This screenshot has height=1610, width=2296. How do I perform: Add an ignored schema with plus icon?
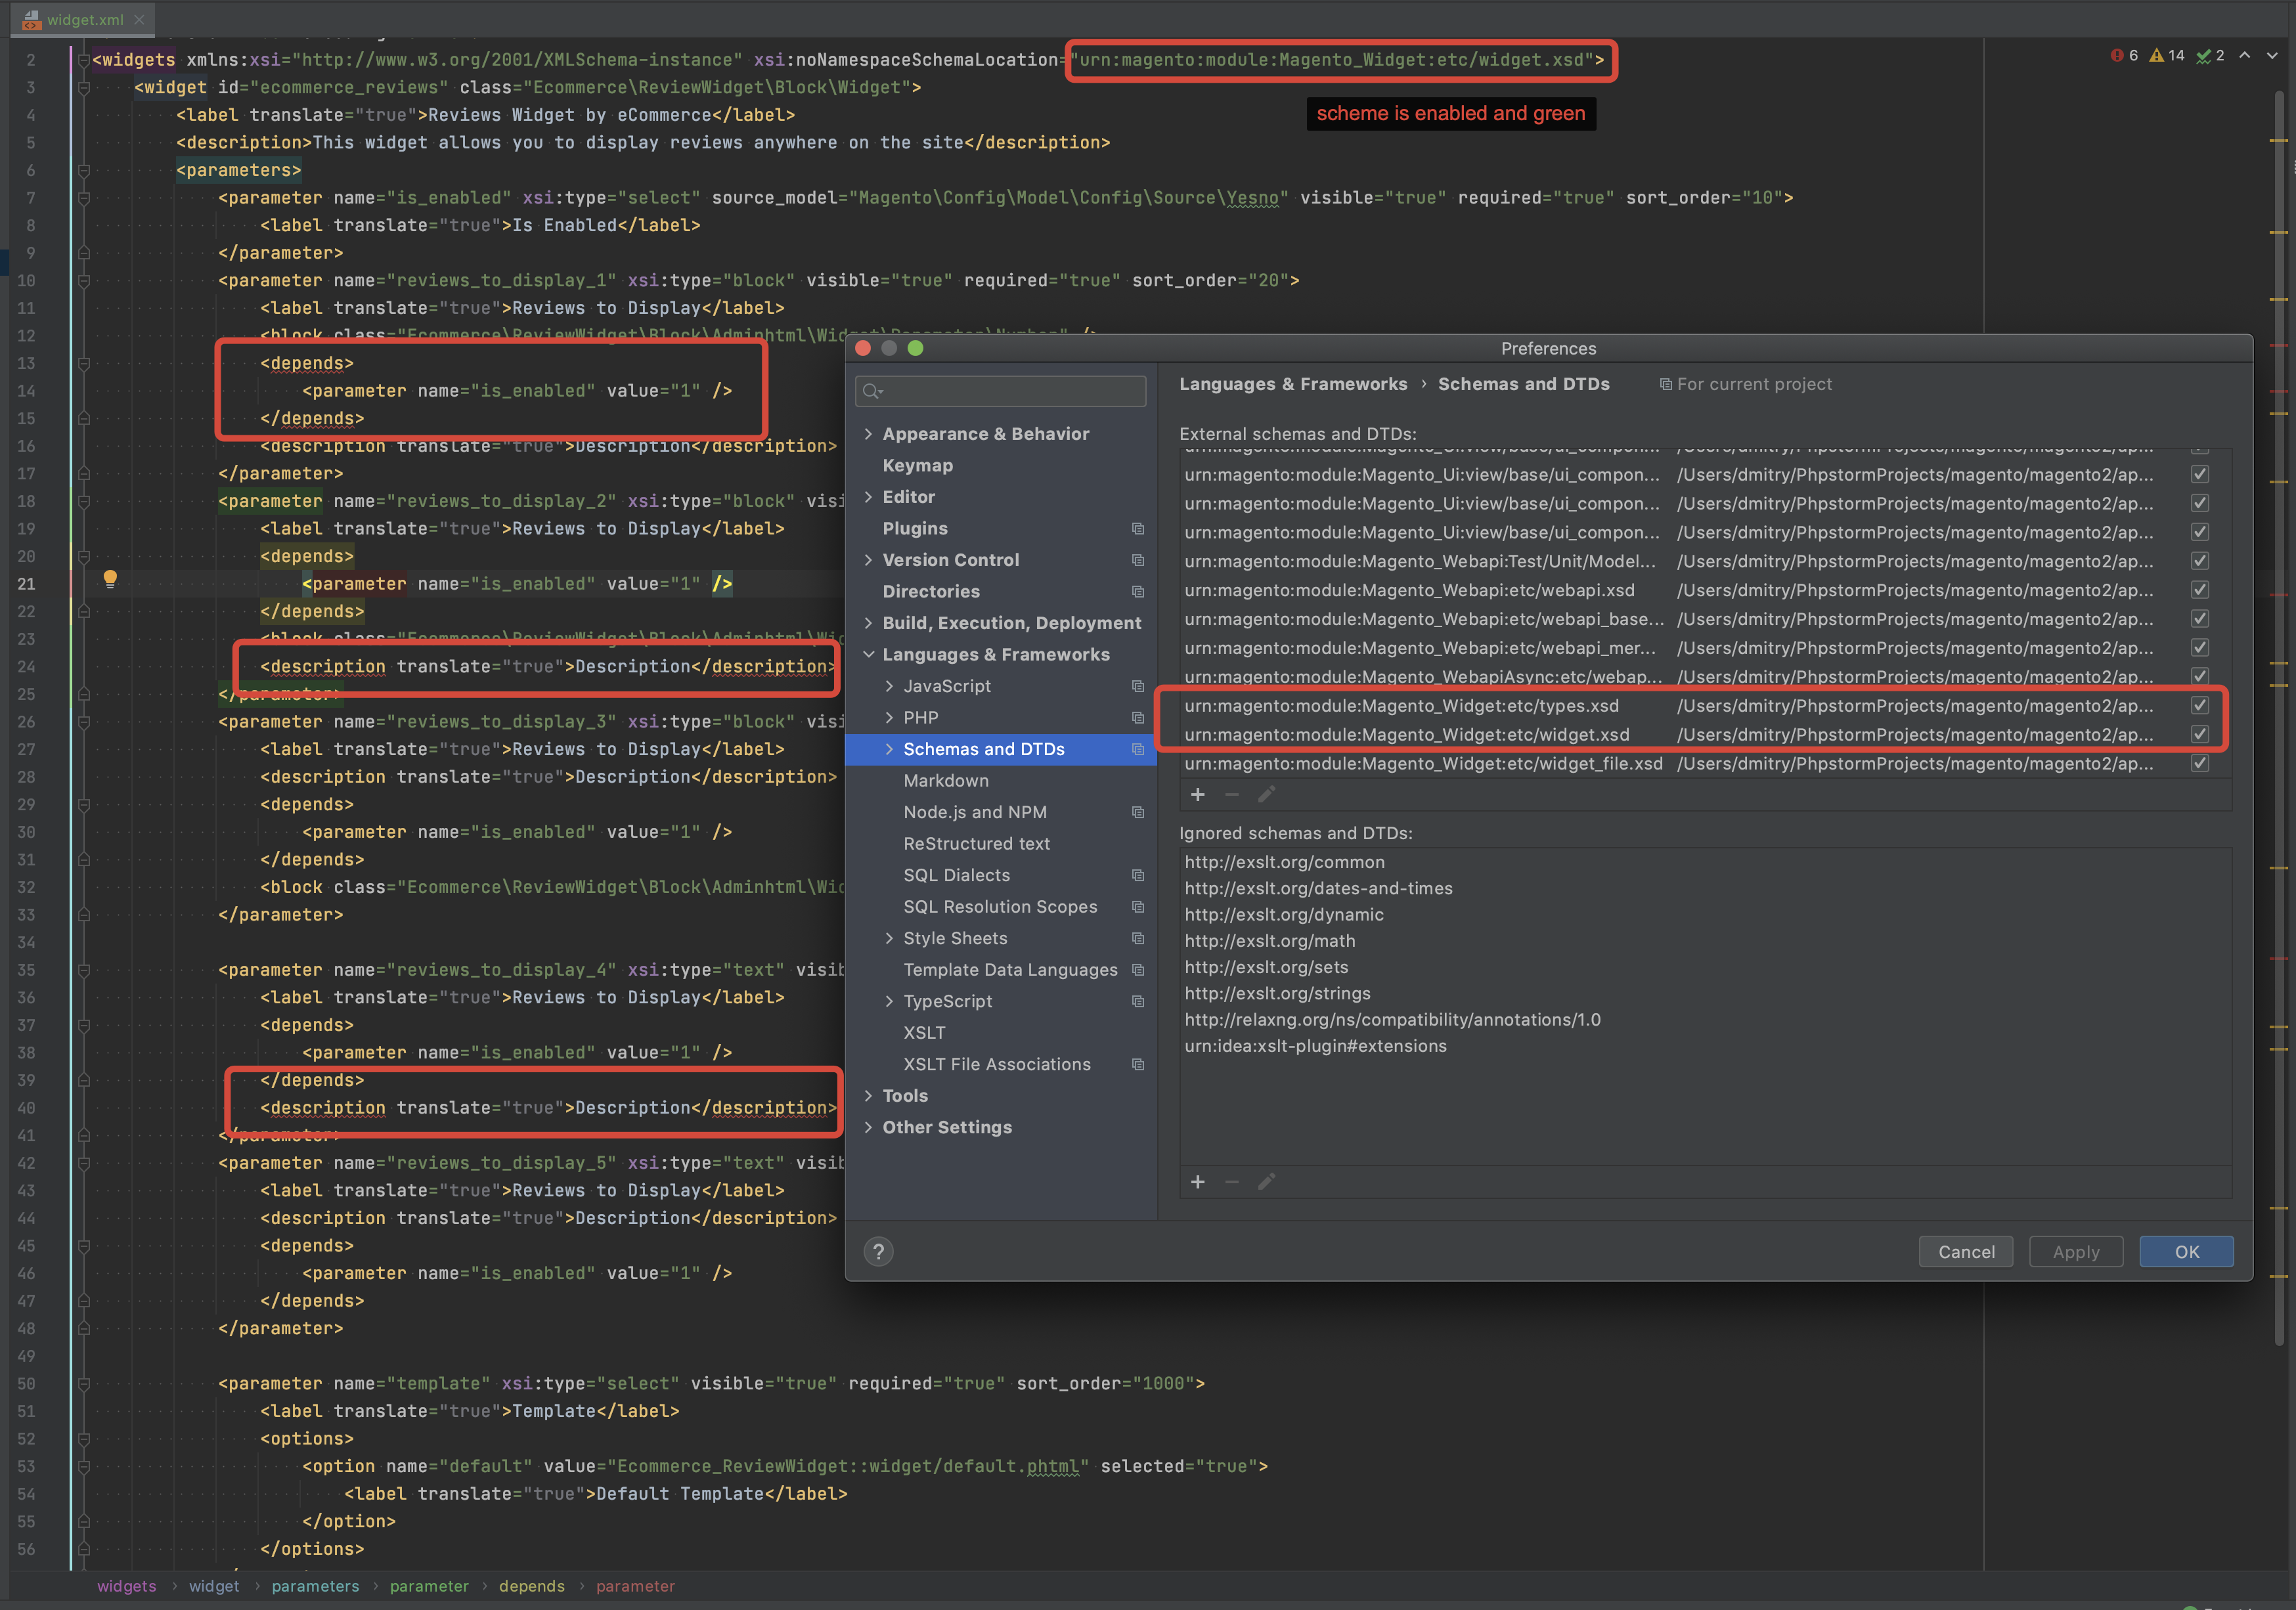pos(1197,1182)
